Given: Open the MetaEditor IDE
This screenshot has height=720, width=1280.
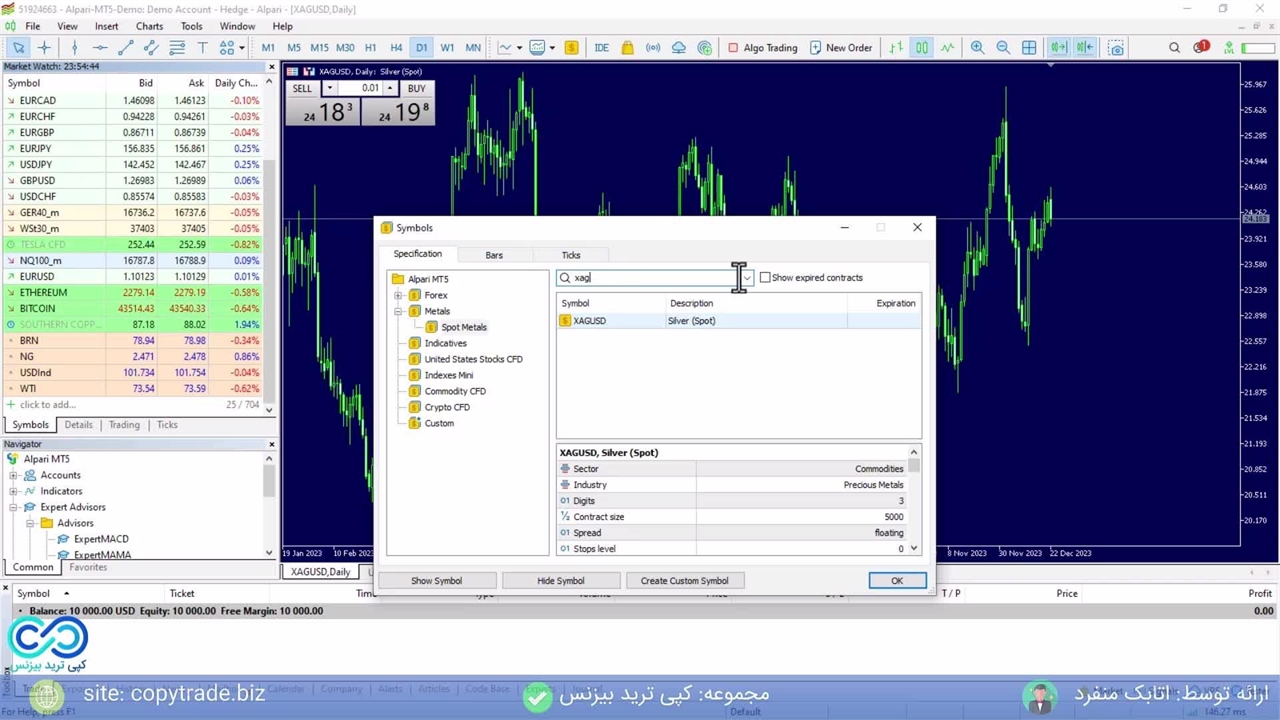Looking at the screenshot, I should click(601, 47).
